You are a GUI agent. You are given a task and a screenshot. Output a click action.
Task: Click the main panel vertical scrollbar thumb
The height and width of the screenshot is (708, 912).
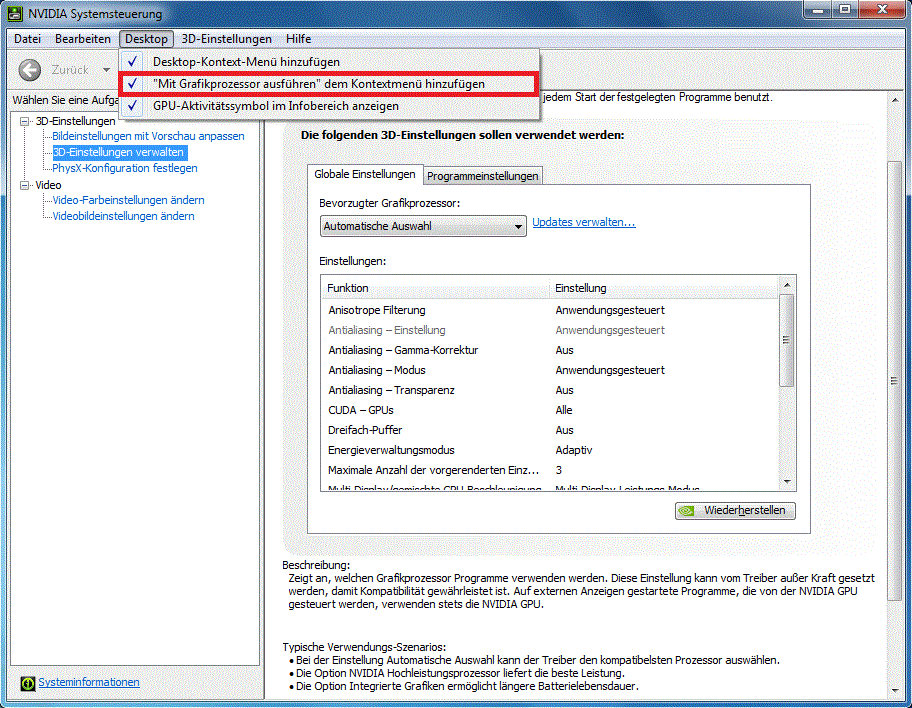tap(895, 381)
